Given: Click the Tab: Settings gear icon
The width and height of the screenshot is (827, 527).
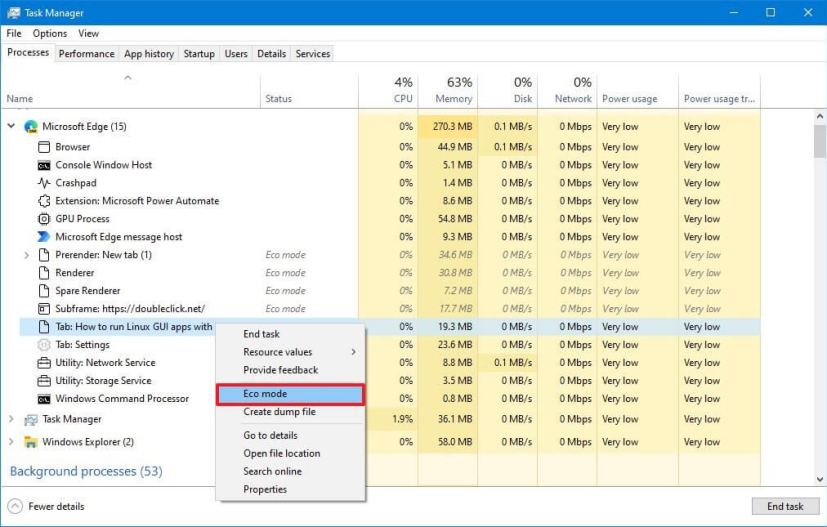Looking at the screenshot, I should tap(44, 344).
